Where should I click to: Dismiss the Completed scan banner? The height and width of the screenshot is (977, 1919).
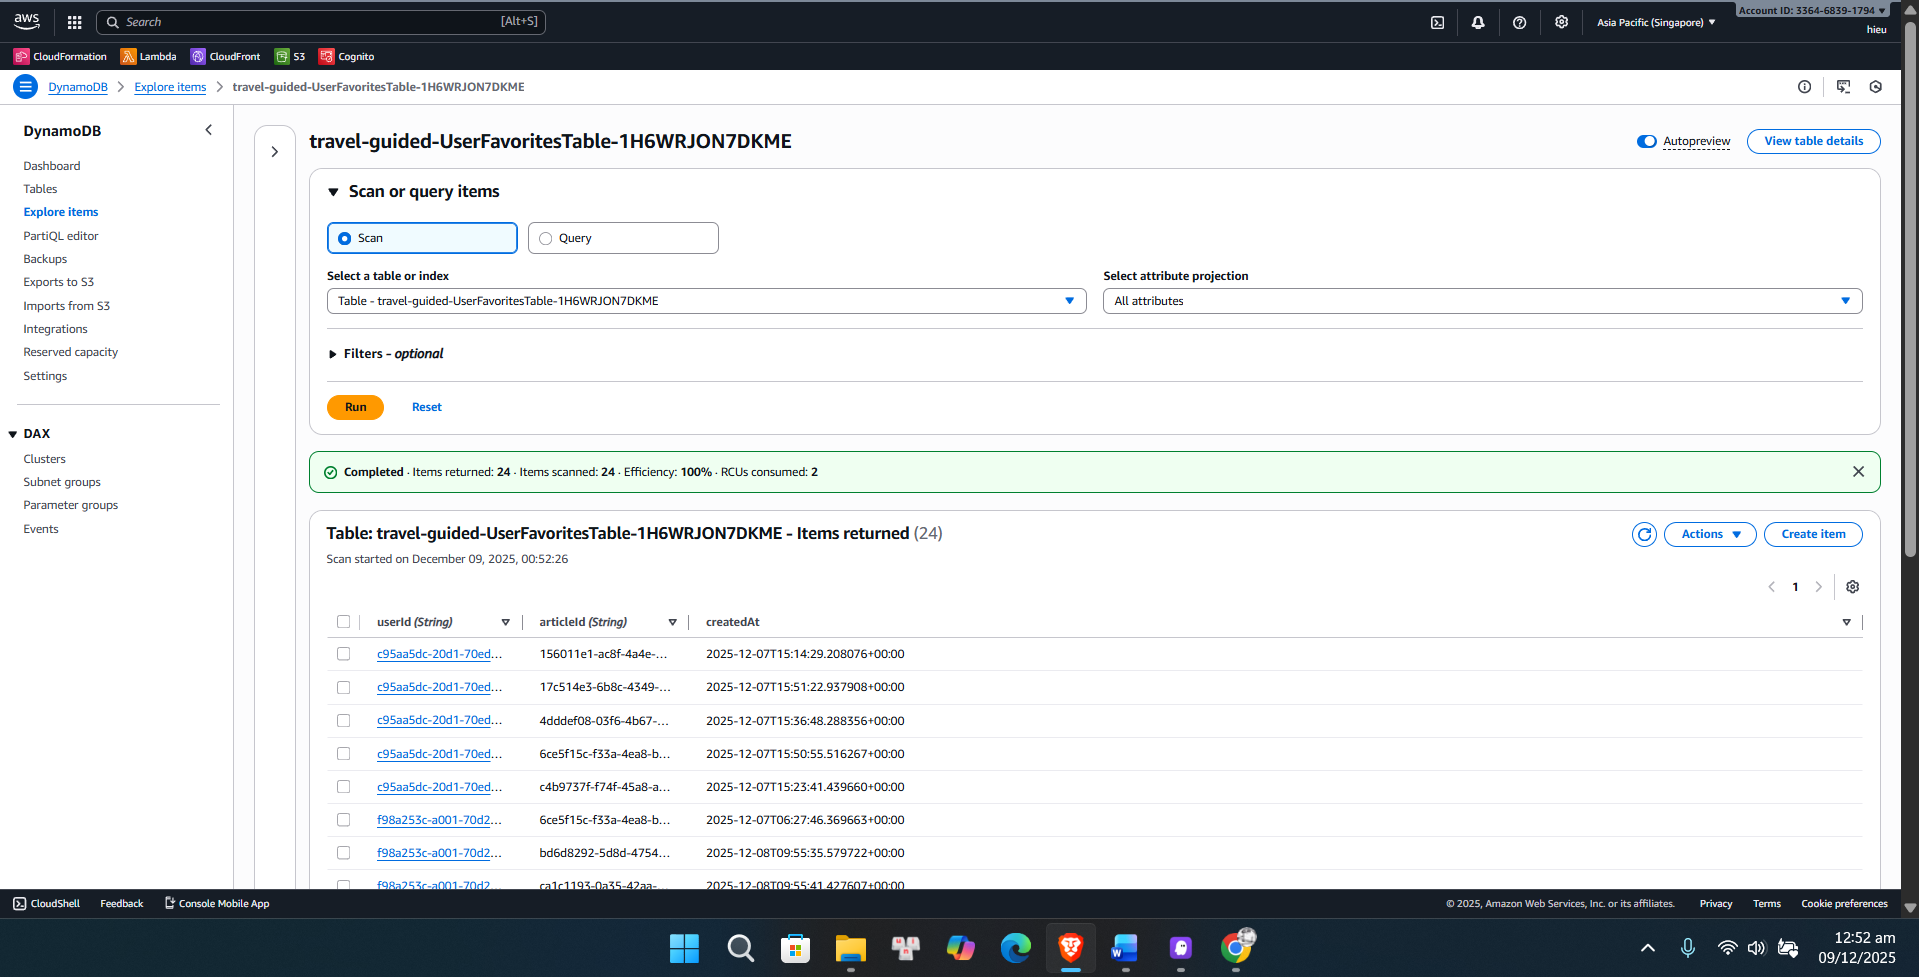[x=1858, y=472]
